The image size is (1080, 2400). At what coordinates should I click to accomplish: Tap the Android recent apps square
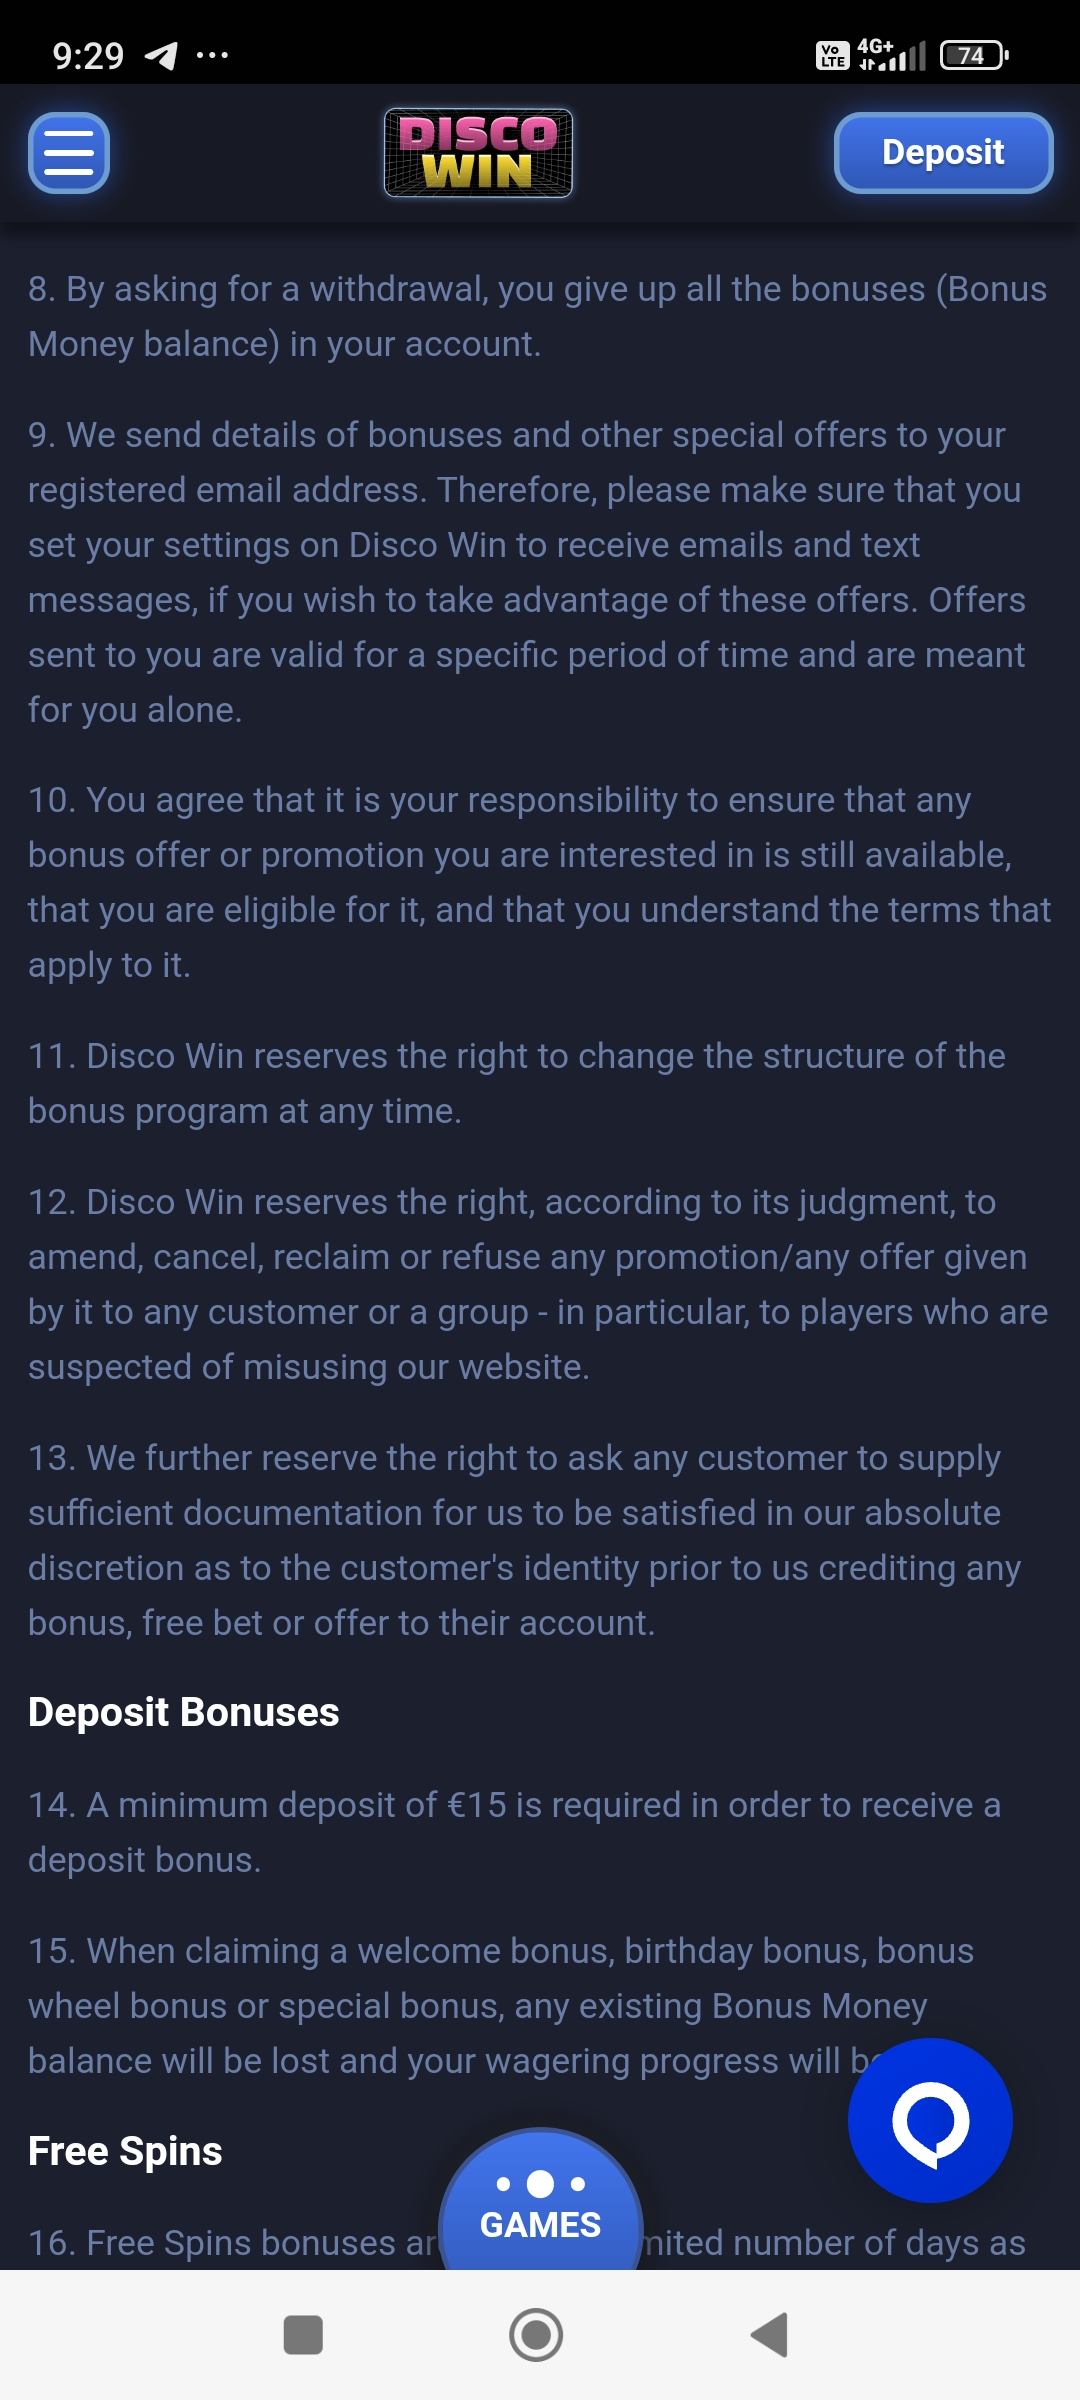pyautogui.click(x=303, y=2335)
